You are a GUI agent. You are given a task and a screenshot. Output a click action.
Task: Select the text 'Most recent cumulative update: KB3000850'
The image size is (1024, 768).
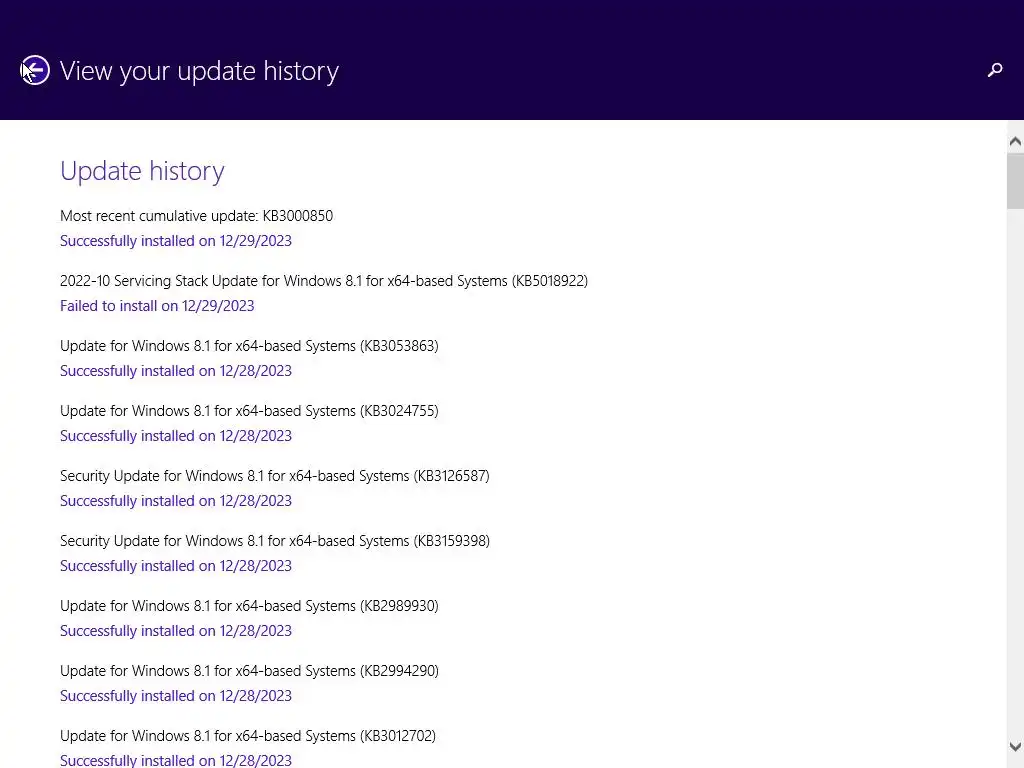[x=197, y=216]
